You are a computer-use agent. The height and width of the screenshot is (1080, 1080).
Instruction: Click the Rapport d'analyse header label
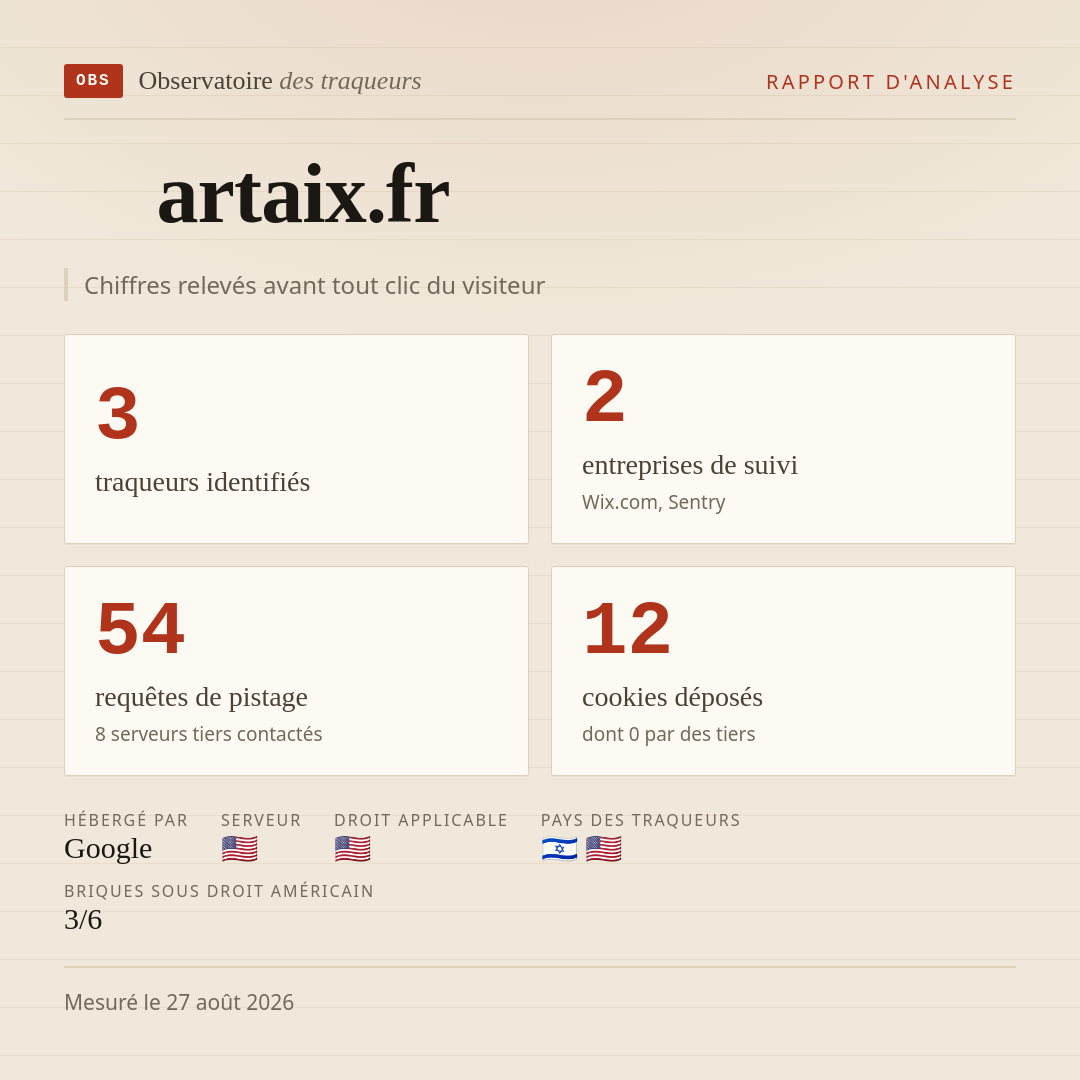(890, 82)
